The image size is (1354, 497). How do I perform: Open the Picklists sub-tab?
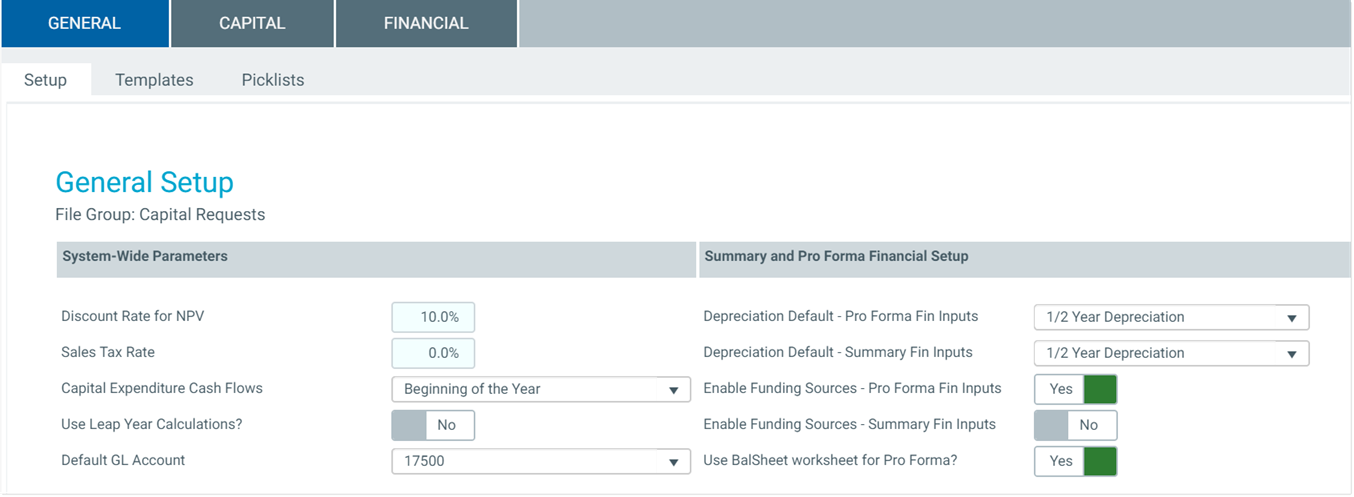272,80
